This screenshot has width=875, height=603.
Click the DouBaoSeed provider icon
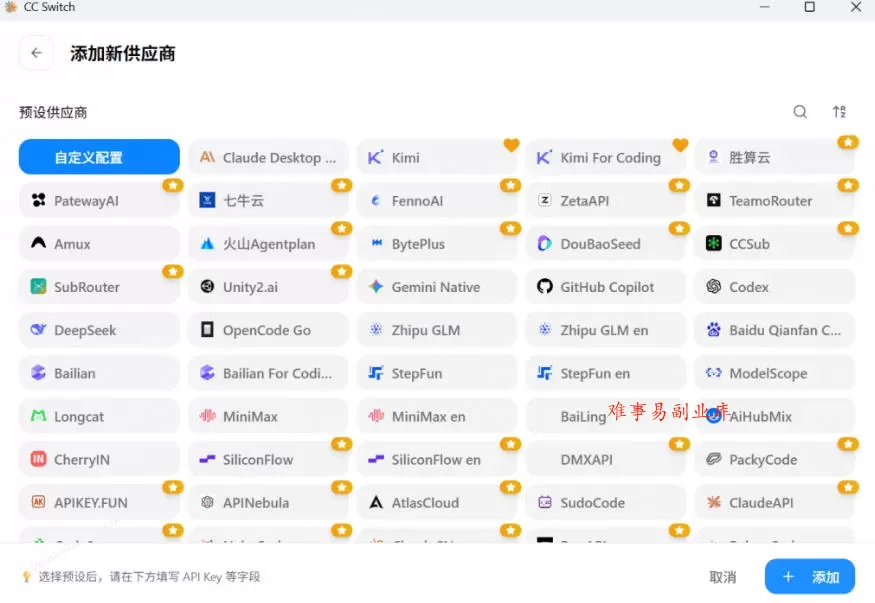(545, 243)
